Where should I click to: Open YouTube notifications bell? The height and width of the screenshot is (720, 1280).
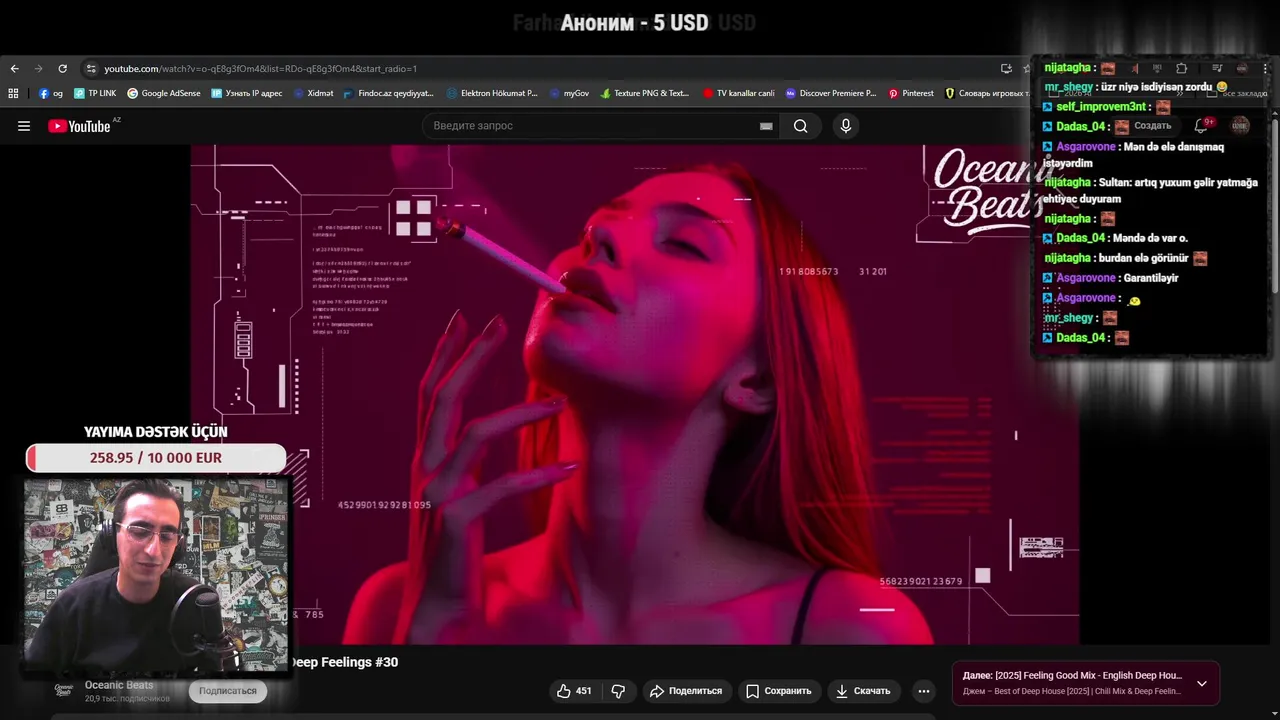pyautogui.click(x=1202, y=126)
